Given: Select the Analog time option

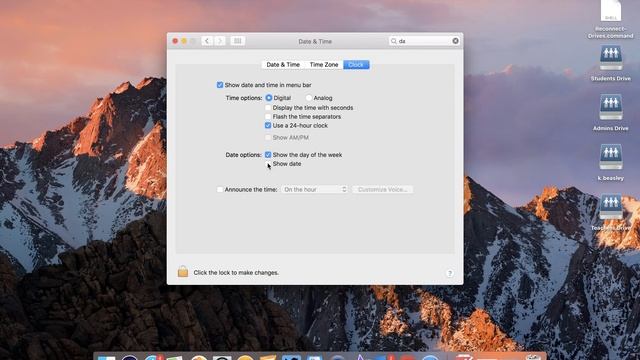Looking at the screenshot, I should tap(309, 98).
